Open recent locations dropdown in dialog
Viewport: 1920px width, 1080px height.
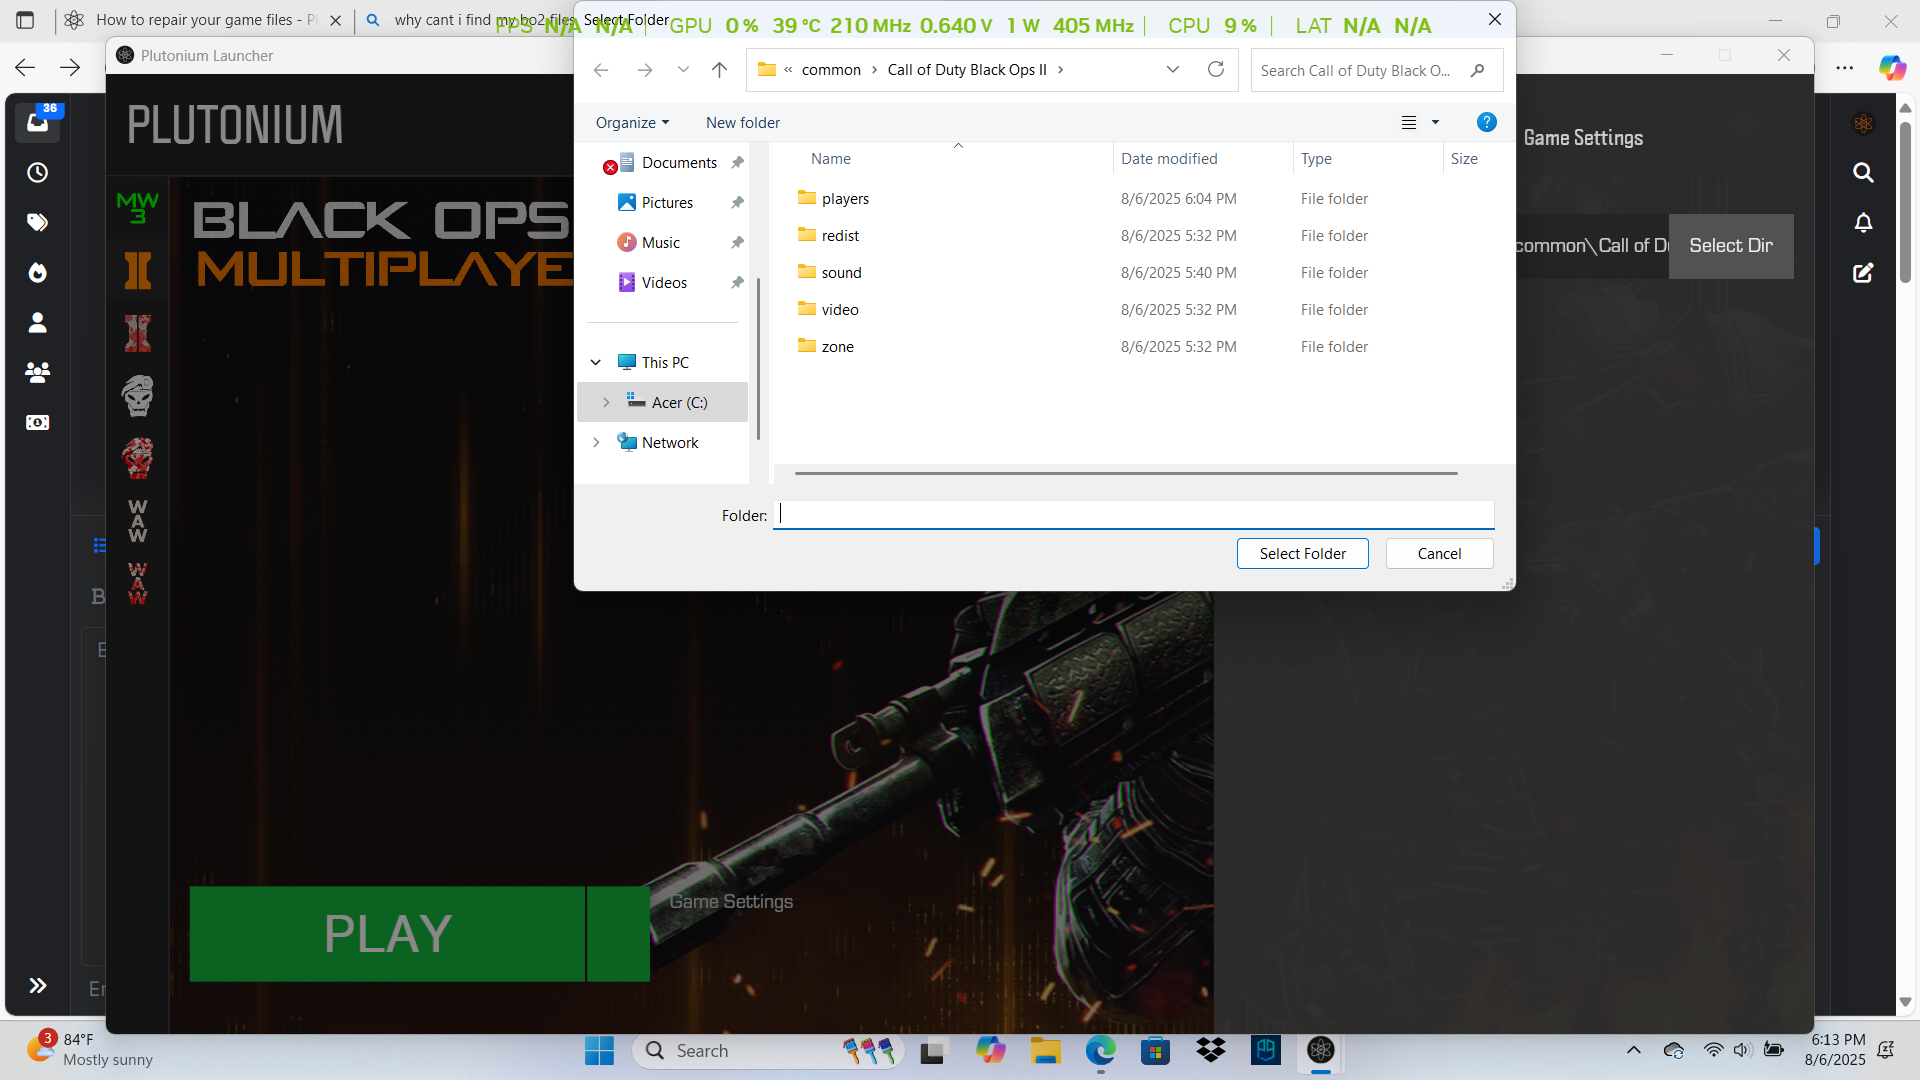pos(683,70)
